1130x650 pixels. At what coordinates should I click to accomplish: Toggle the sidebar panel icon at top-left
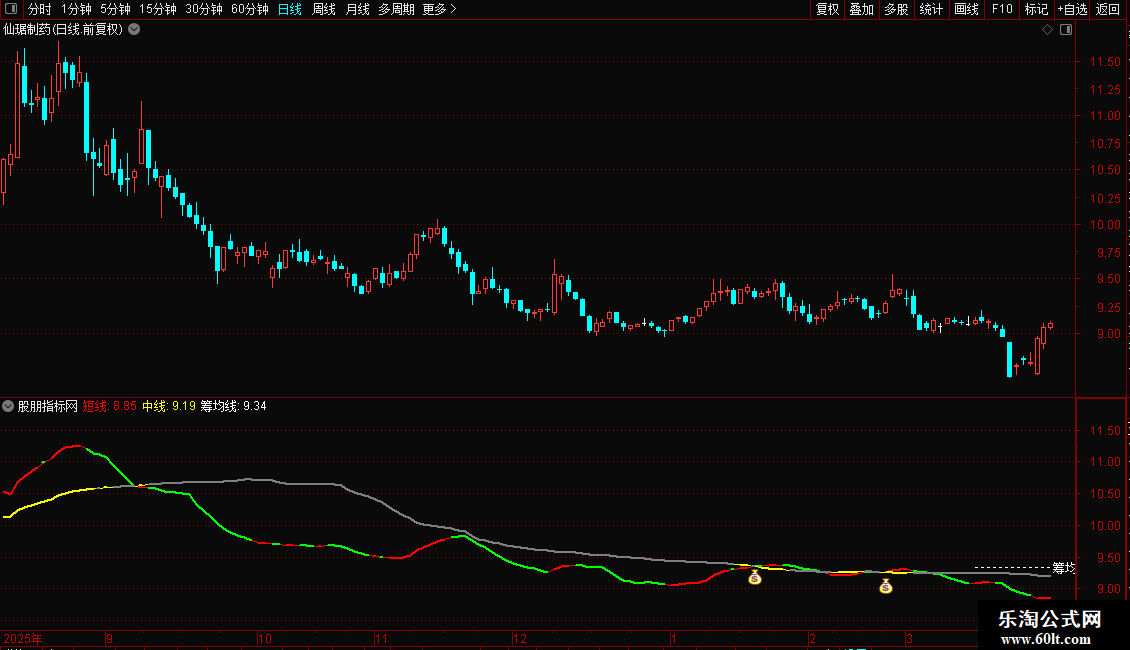tap(11, 9)
